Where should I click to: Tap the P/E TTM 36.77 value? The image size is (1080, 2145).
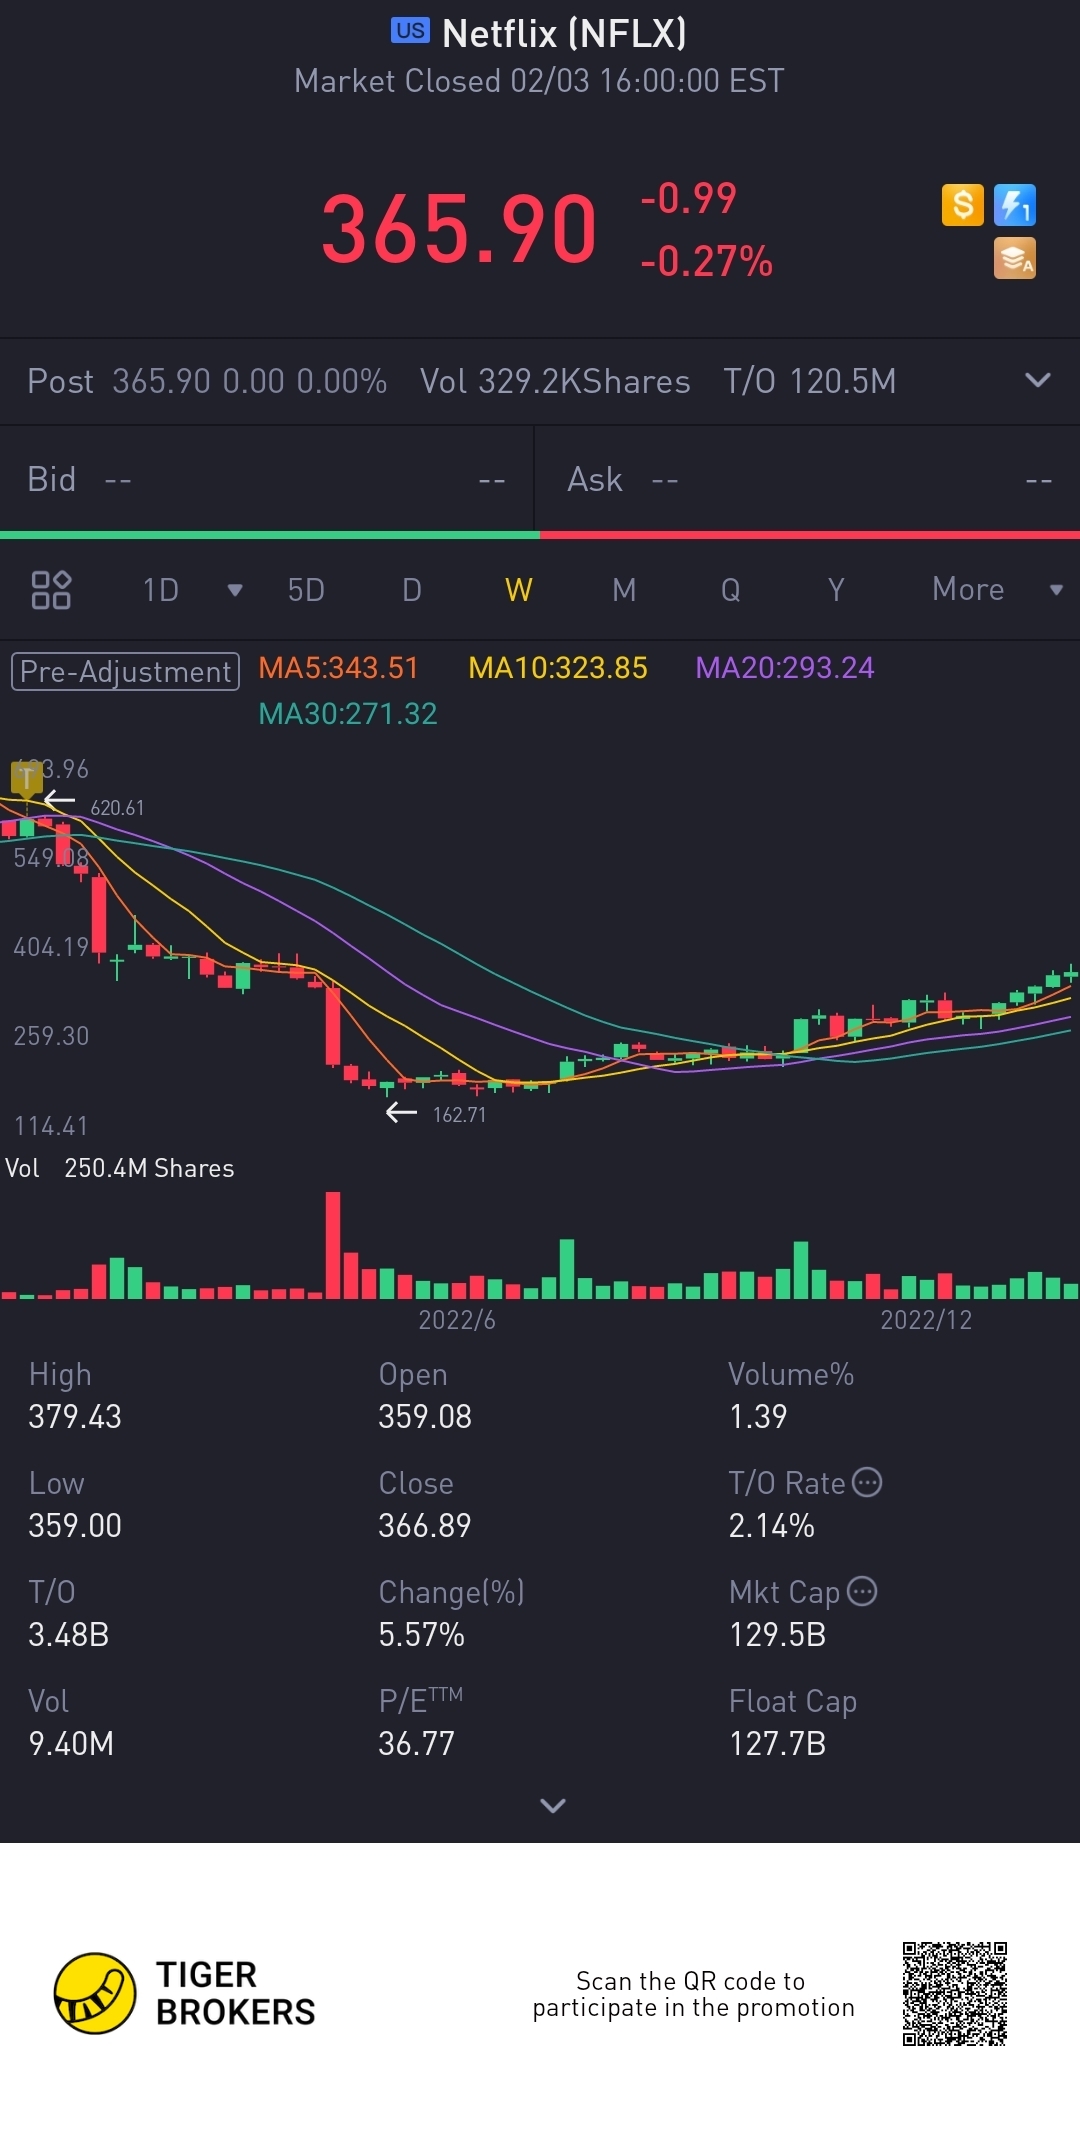(x=417, y=1744)
